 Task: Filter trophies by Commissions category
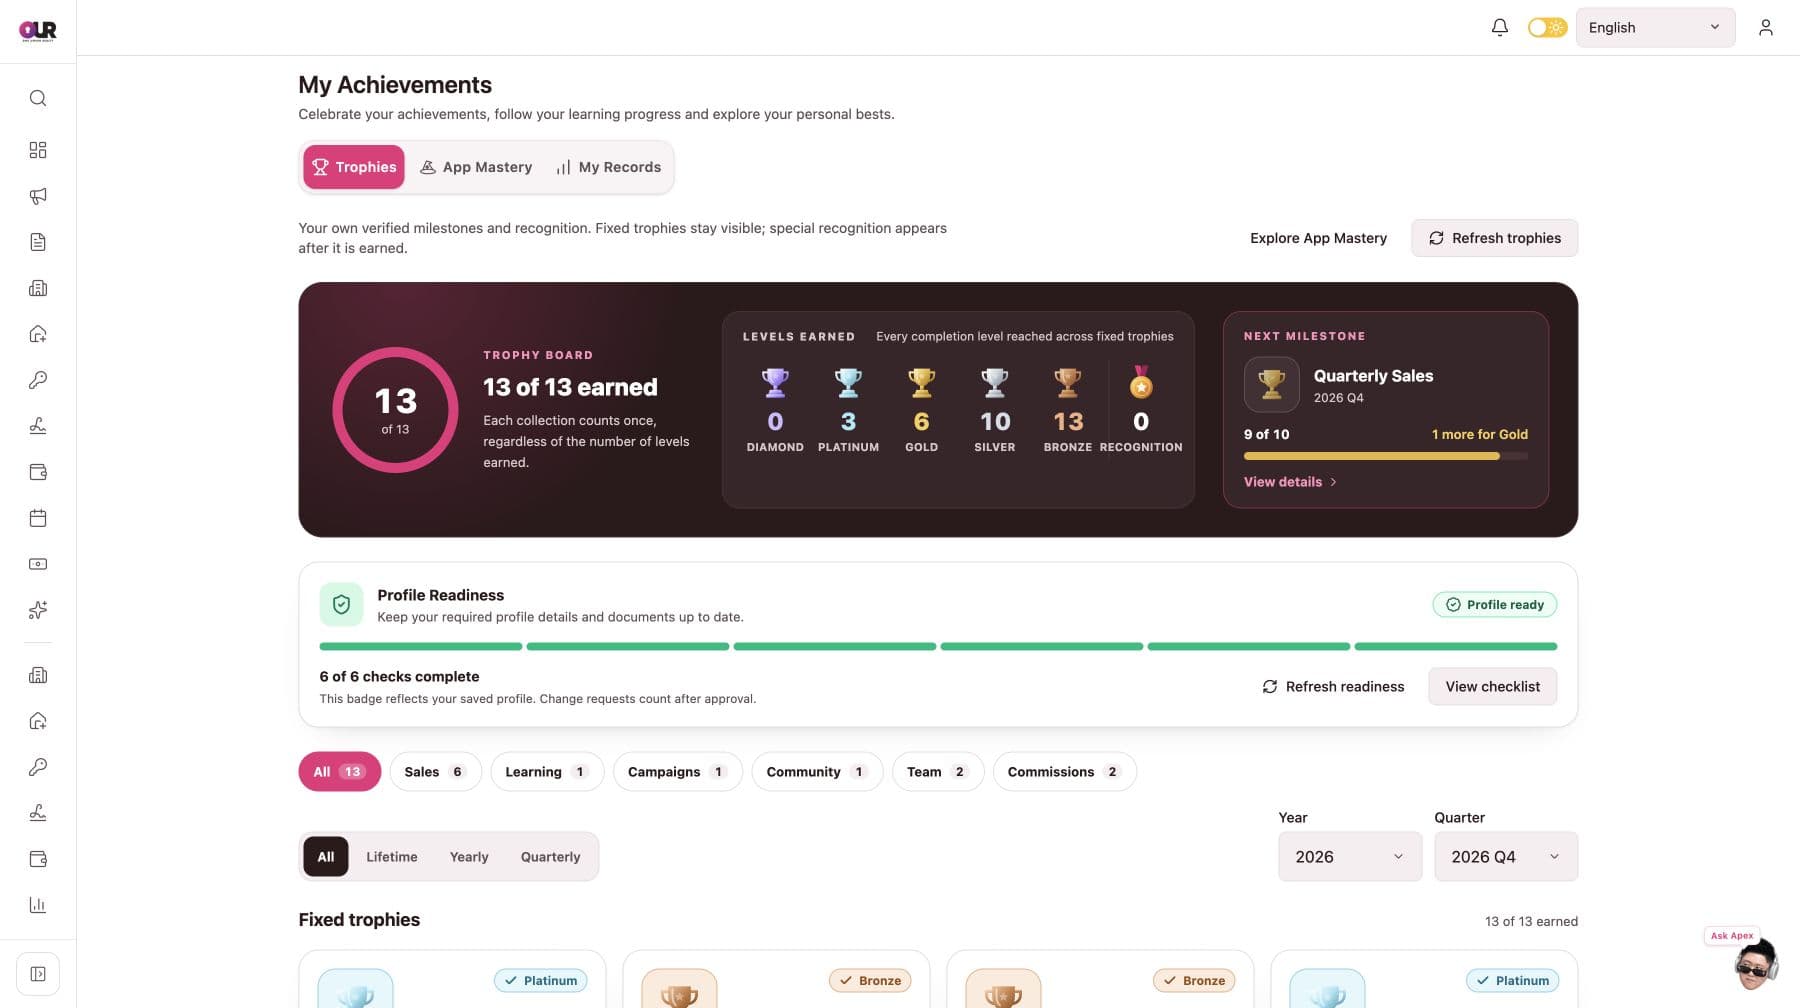click(x=1064, y=772)
